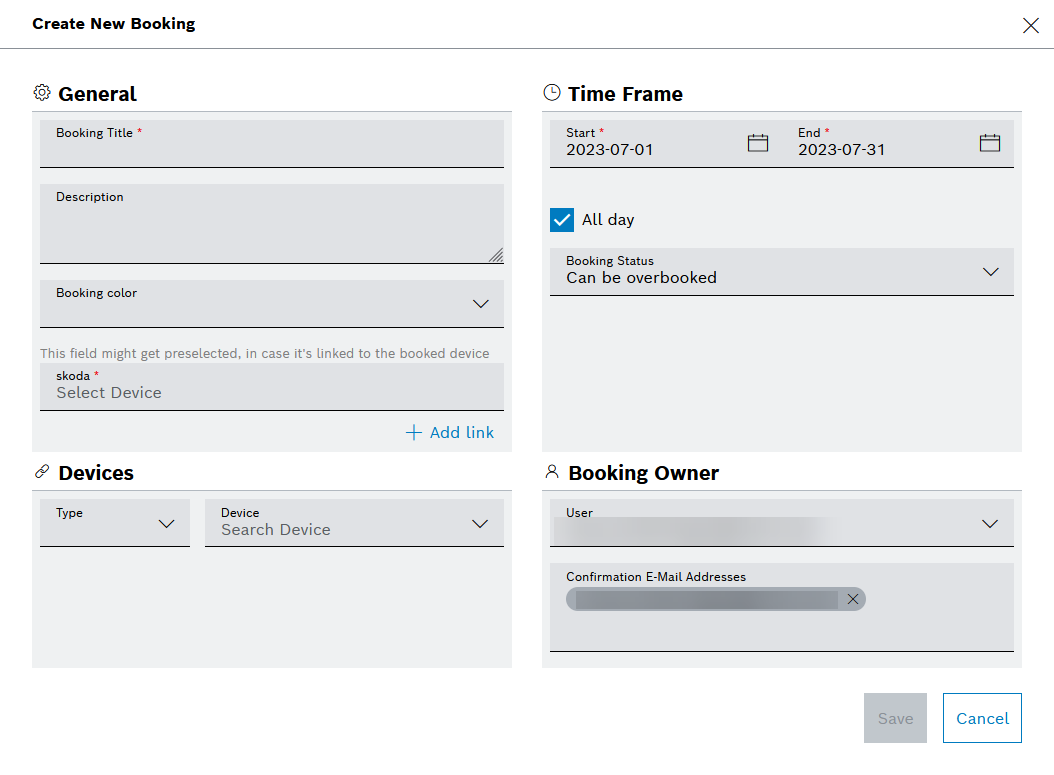Click the Time Frame clock icon

pyautogui.click(x=552, y=93)
